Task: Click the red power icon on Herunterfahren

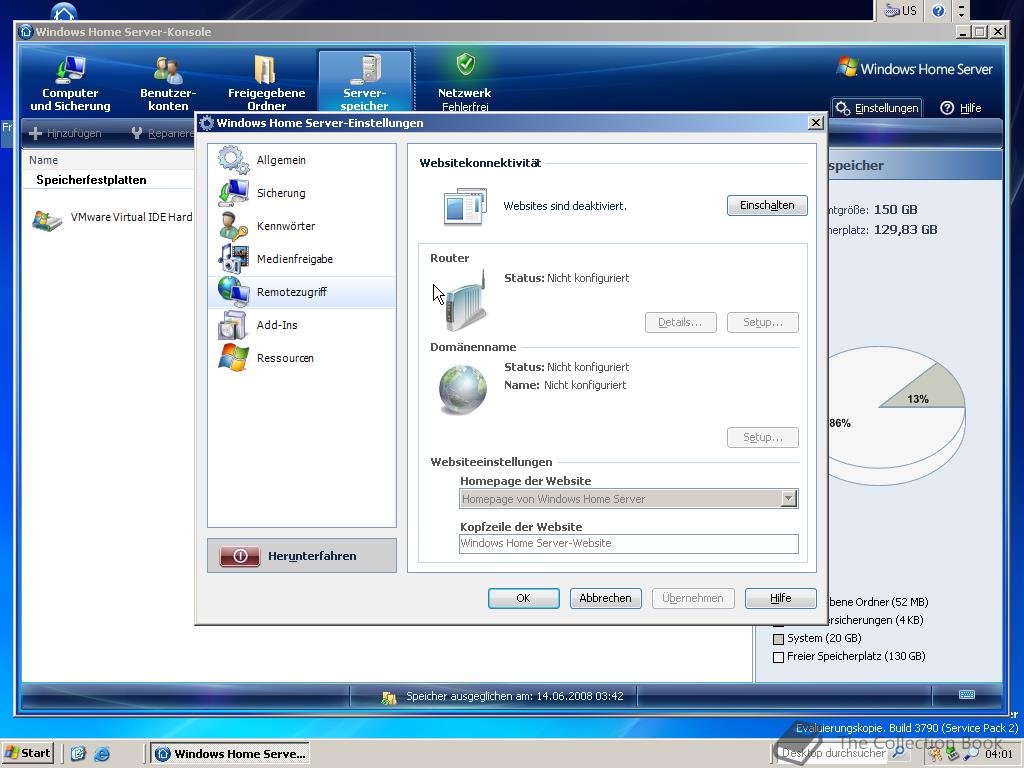Action: [240, 556]
